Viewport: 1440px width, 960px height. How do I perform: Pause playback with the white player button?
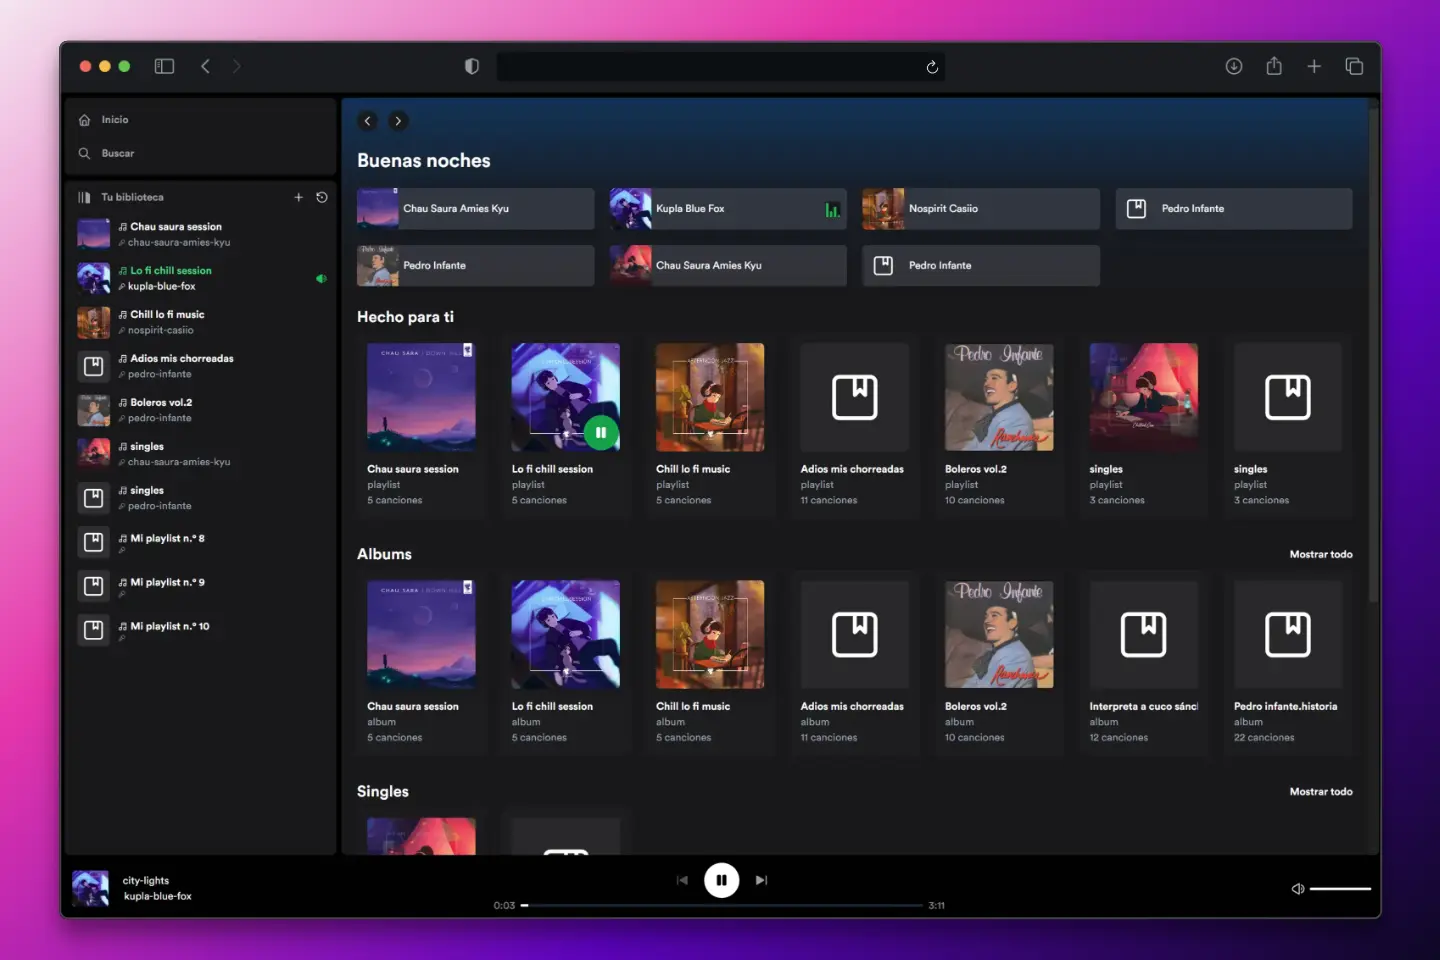(722, 881)
